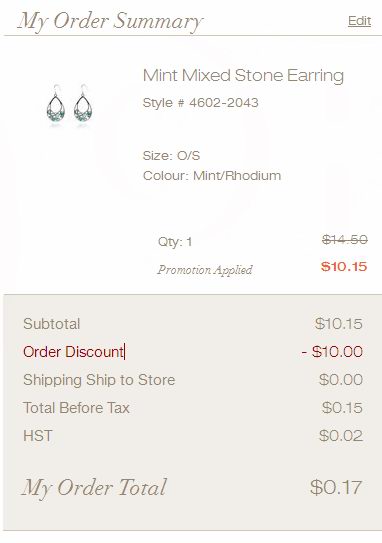Click the Subtotal label
The image size is (382, 543).
52,324
